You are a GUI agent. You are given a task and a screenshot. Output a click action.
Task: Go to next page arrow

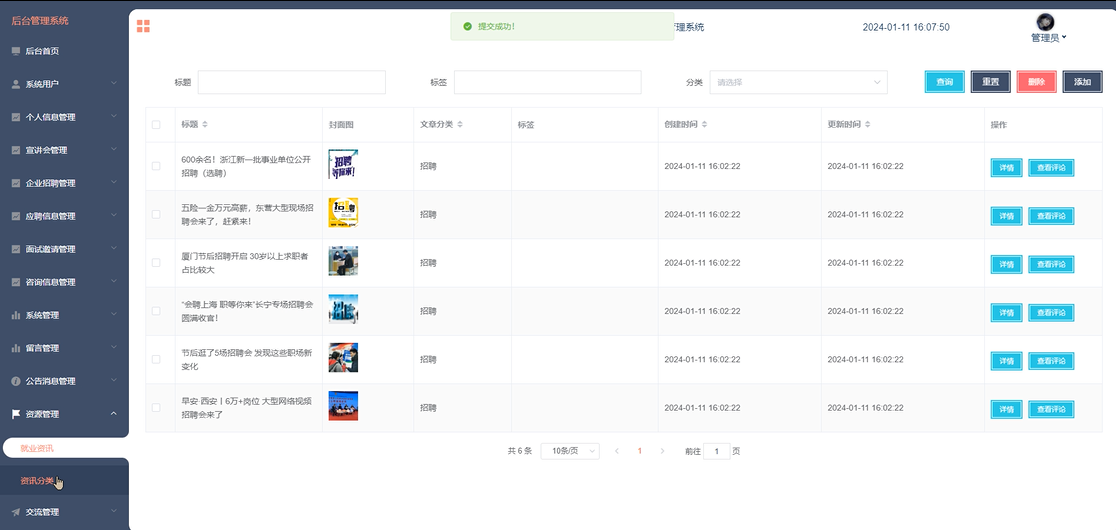pyautogui.click(x=663, y=451)
